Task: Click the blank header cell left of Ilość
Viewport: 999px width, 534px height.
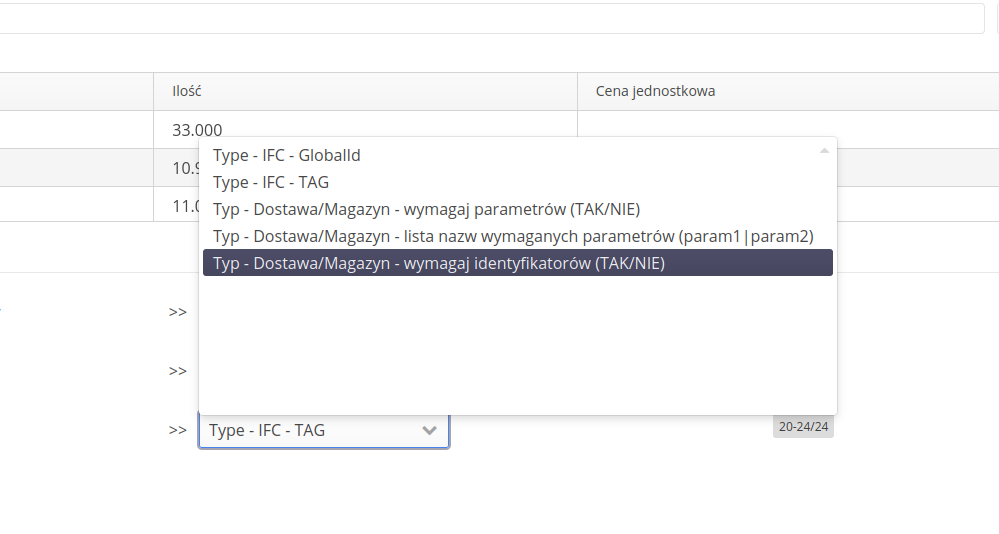Action: [x=75, y=91]
